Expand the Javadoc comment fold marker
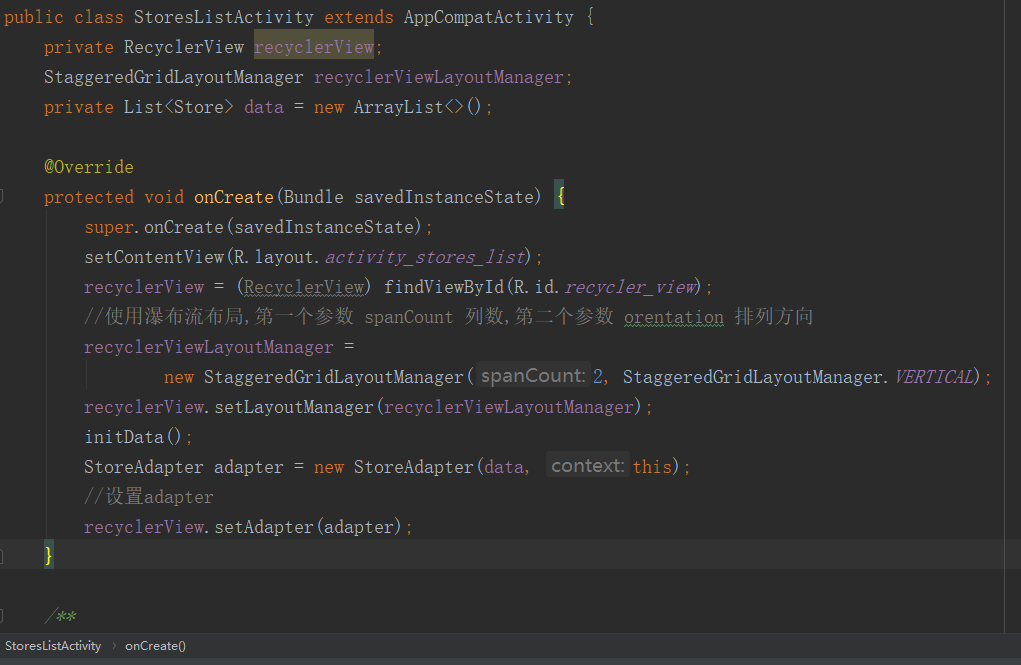The height and width of the screenshot is (665, 1021). (x=2, y=615)
